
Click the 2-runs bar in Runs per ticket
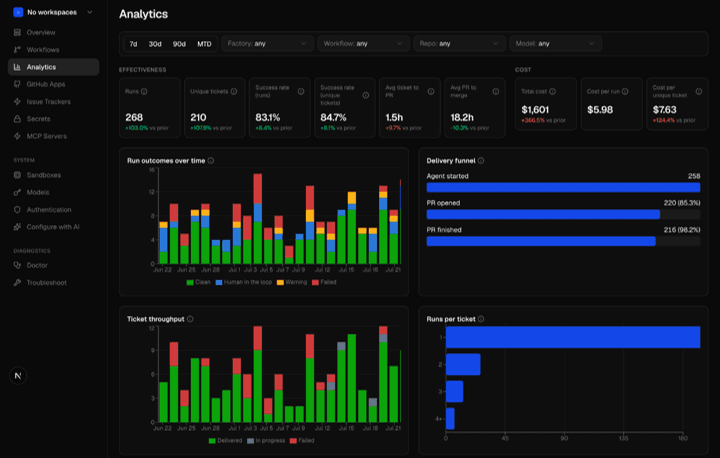(x=463, y=364)
